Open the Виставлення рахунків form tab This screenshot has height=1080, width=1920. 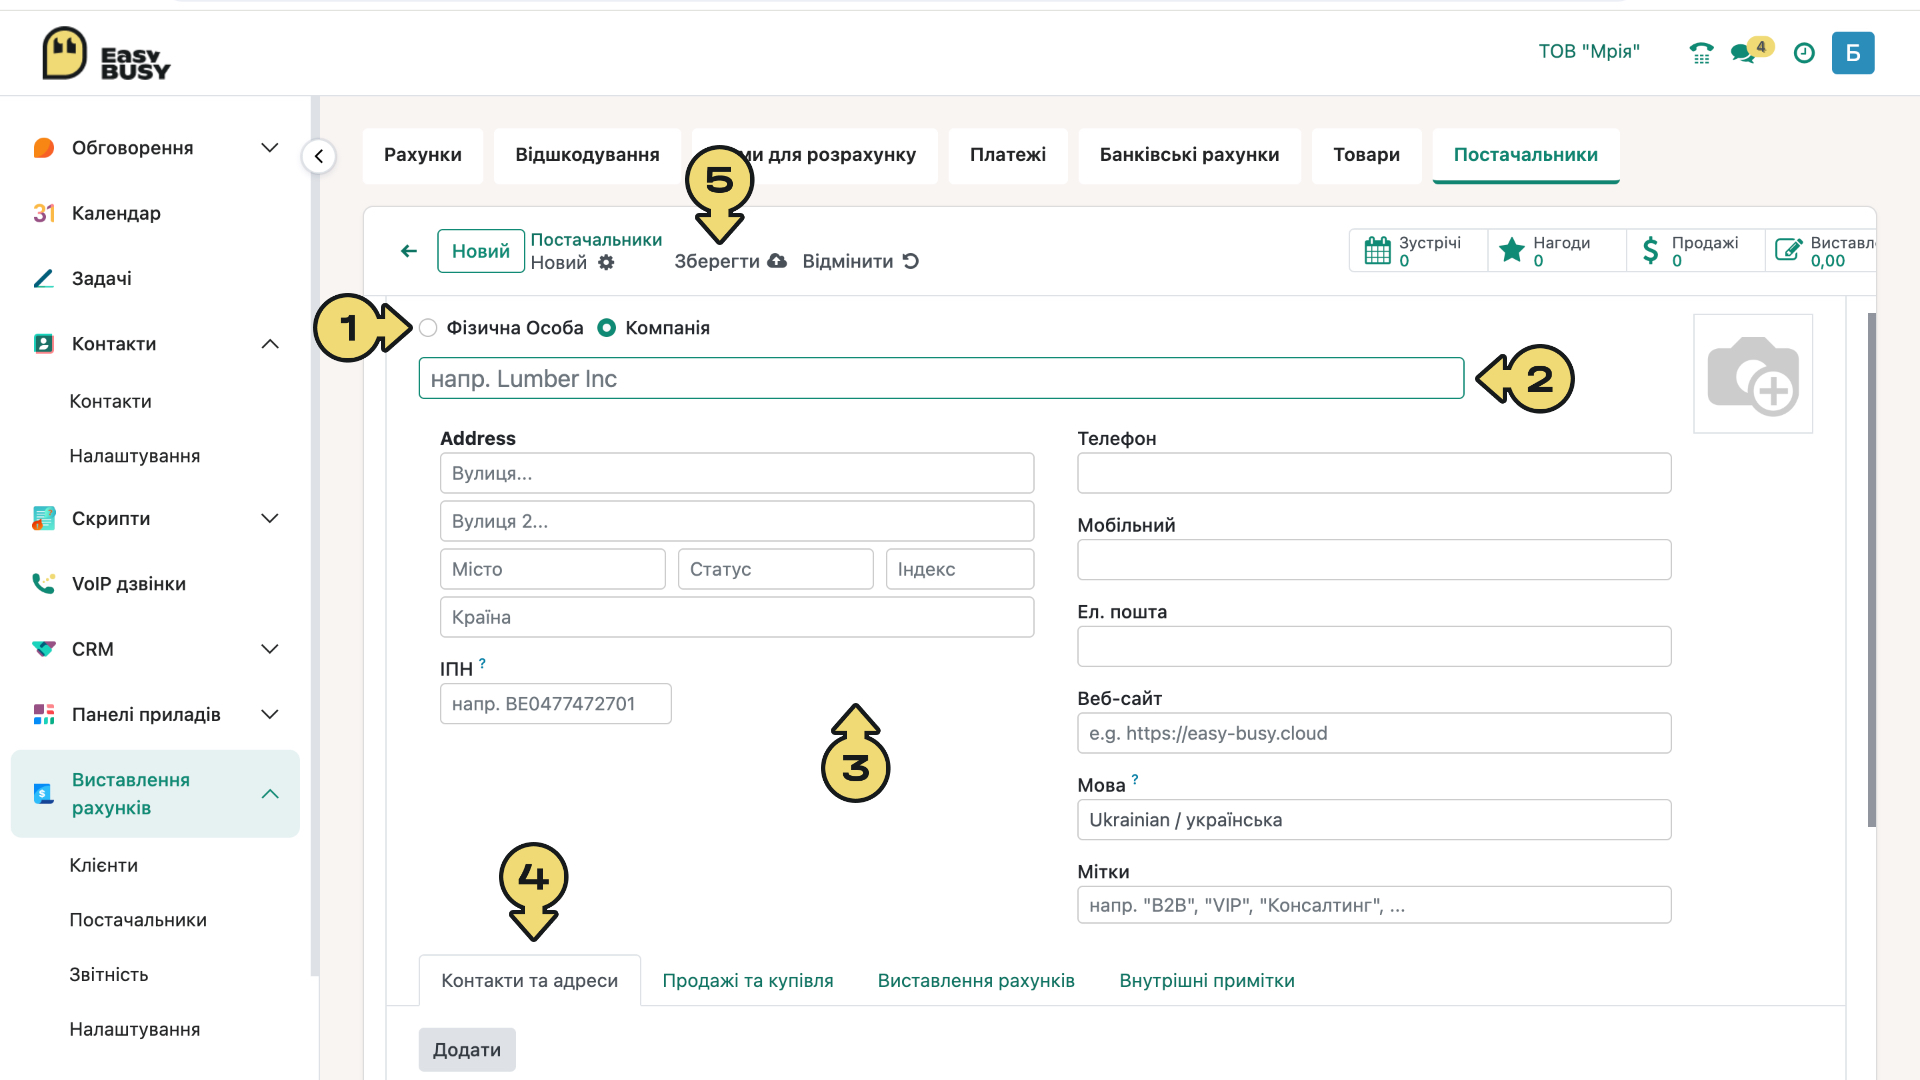tap(976, 981)
